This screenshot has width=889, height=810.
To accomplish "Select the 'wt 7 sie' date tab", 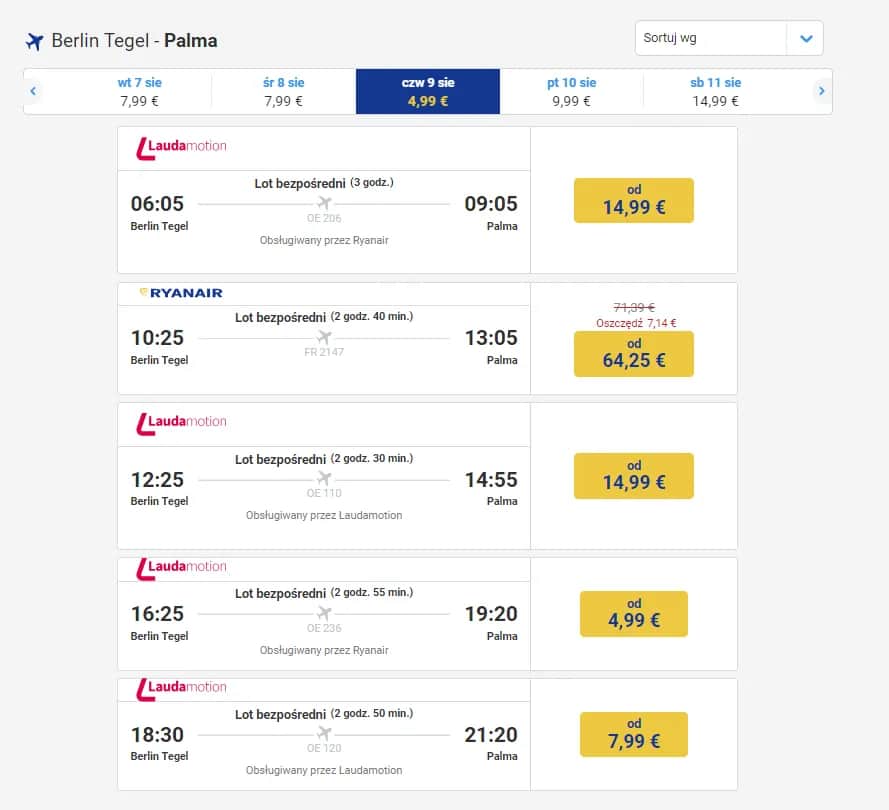I will 139,91.
